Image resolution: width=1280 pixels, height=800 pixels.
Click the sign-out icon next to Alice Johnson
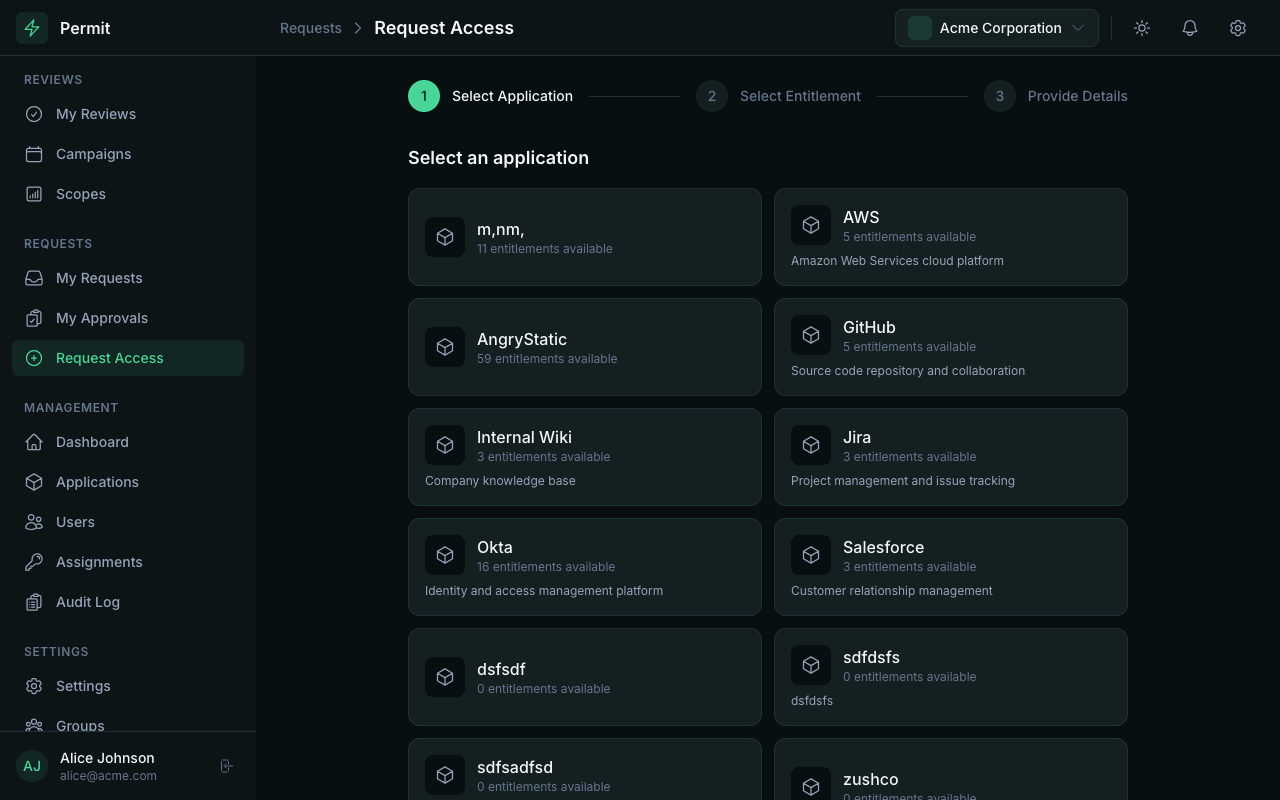coord(227,765)
